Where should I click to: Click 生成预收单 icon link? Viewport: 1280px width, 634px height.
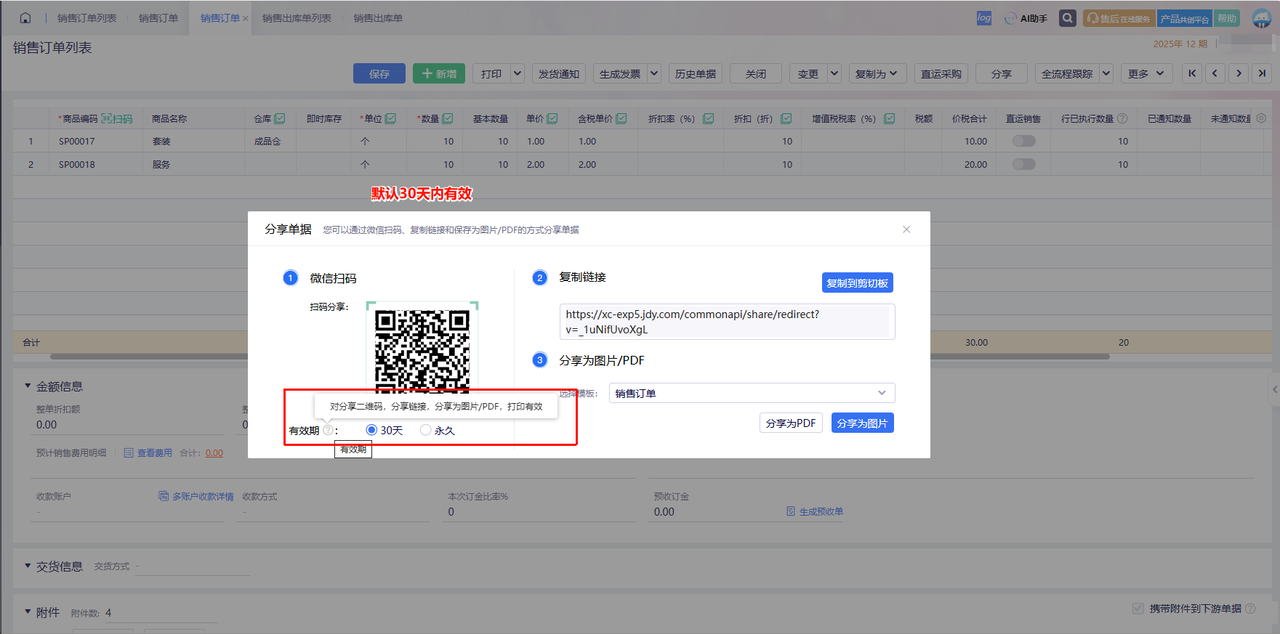coord(815,511)
